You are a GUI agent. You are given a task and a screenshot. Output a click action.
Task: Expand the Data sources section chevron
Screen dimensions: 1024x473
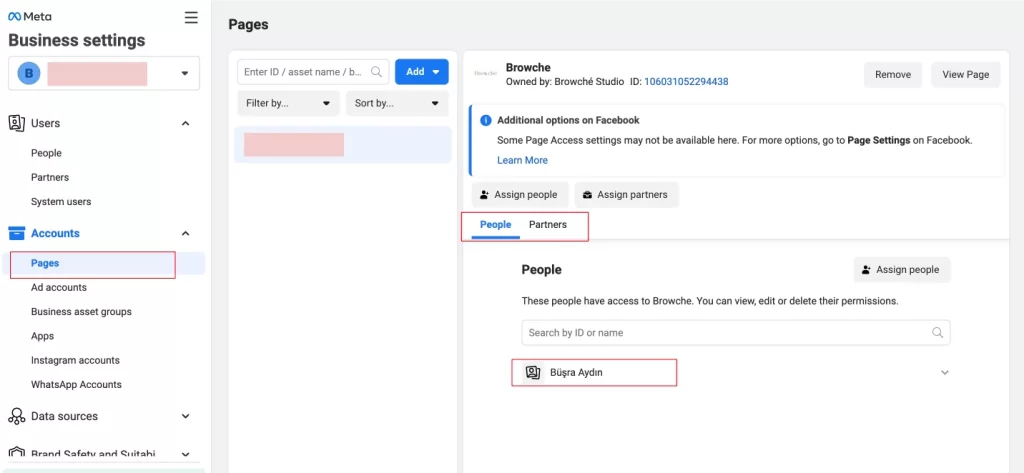[185, 416]
